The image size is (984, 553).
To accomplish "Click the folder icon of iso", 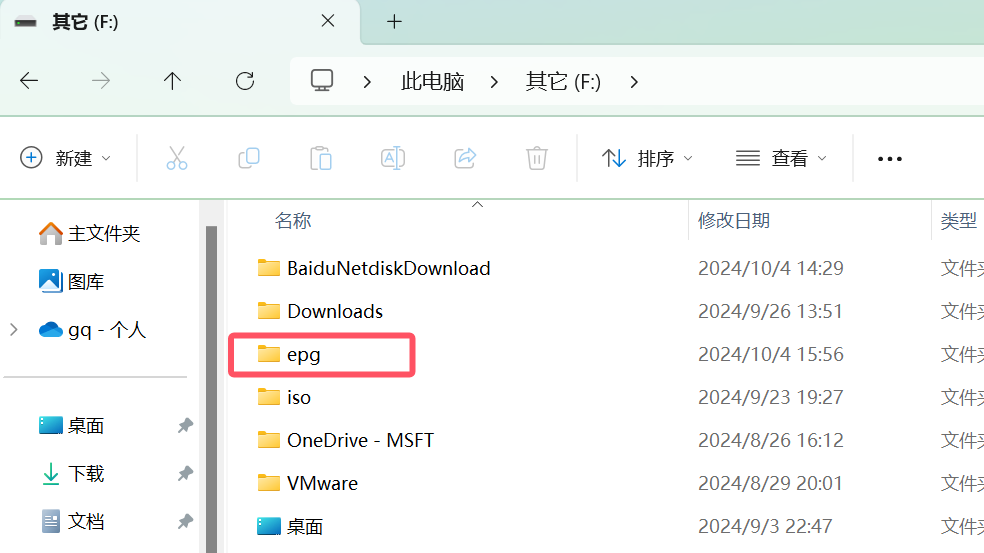I will [x=269, y=397].
